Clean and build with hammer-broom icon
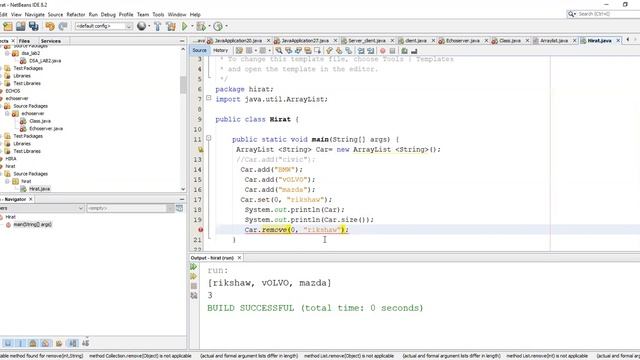 click(x=171, y=27)
